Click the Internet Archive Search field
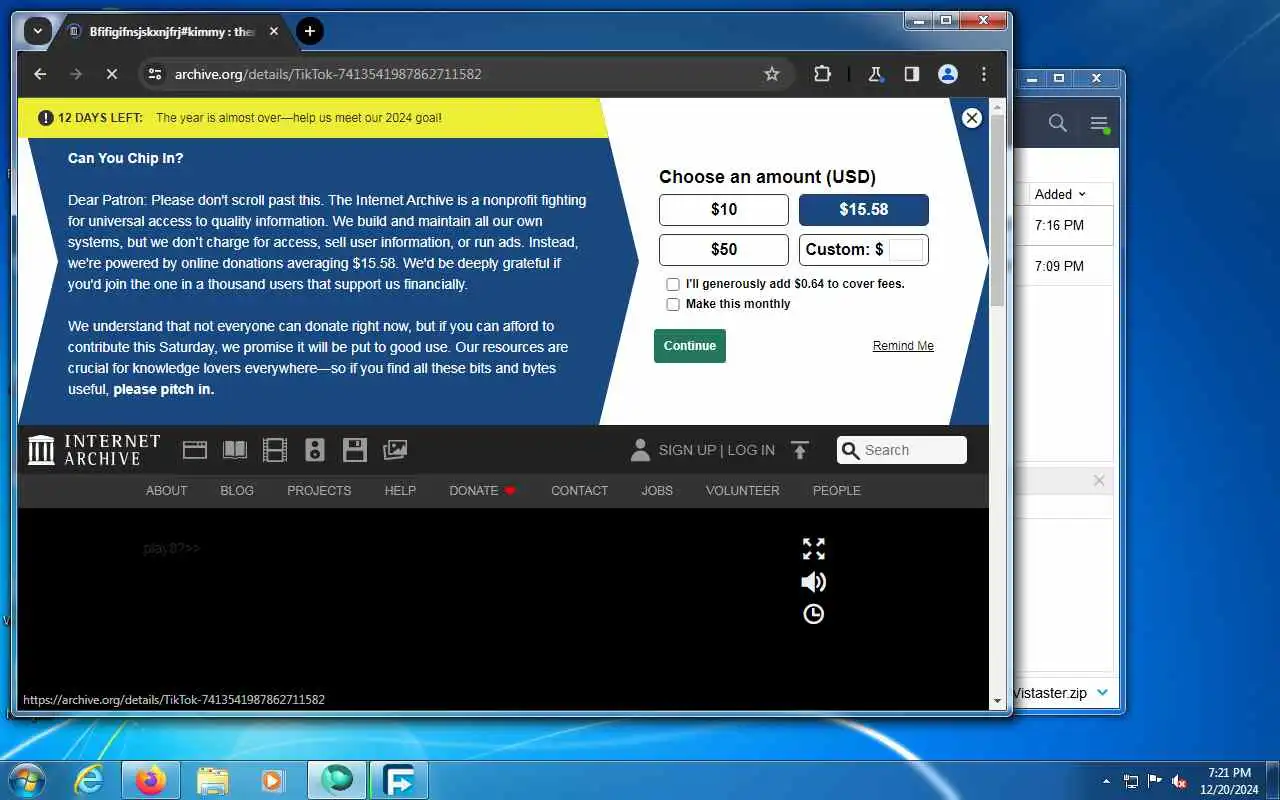 tap(902, 450)
